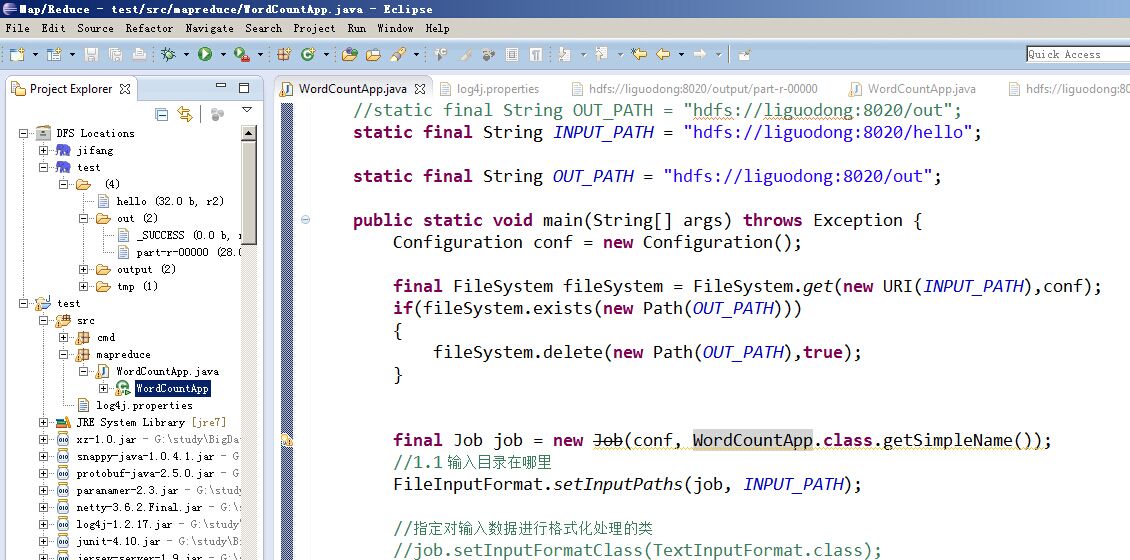Expand the cmd package node

pos(63,337)
